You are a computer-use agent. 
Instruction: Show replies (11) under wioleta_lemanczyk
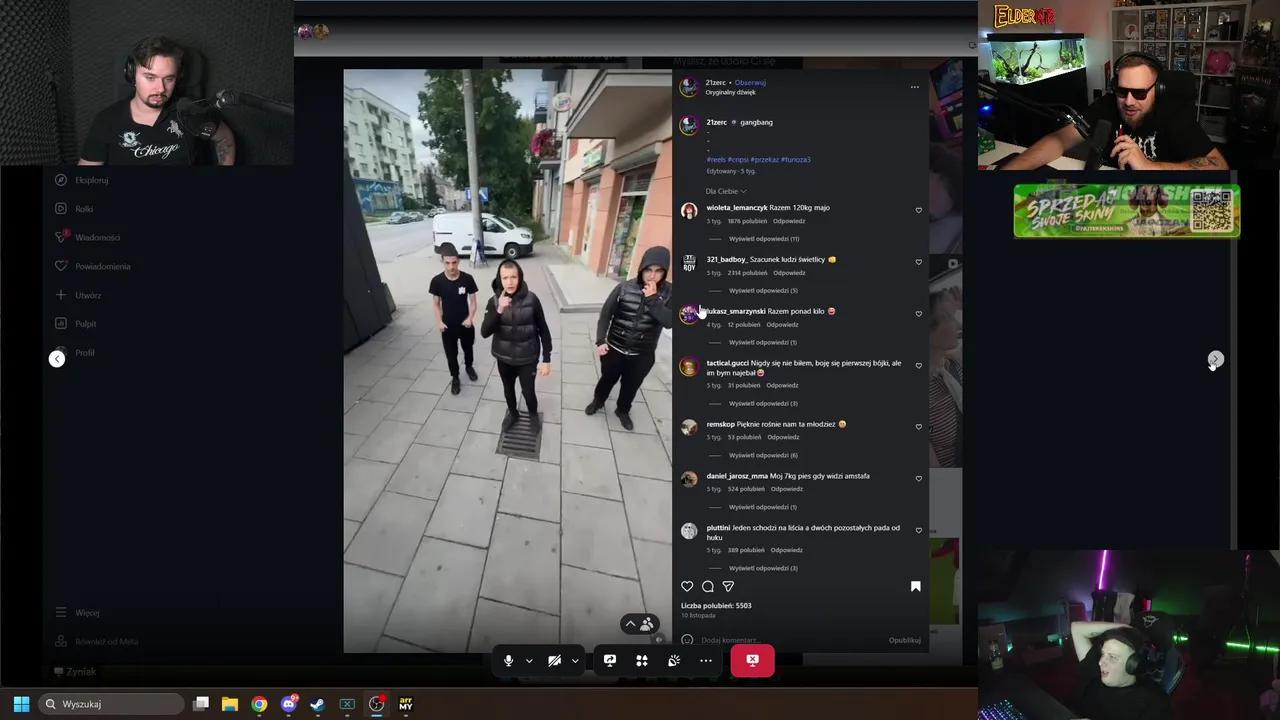[764, 239]
